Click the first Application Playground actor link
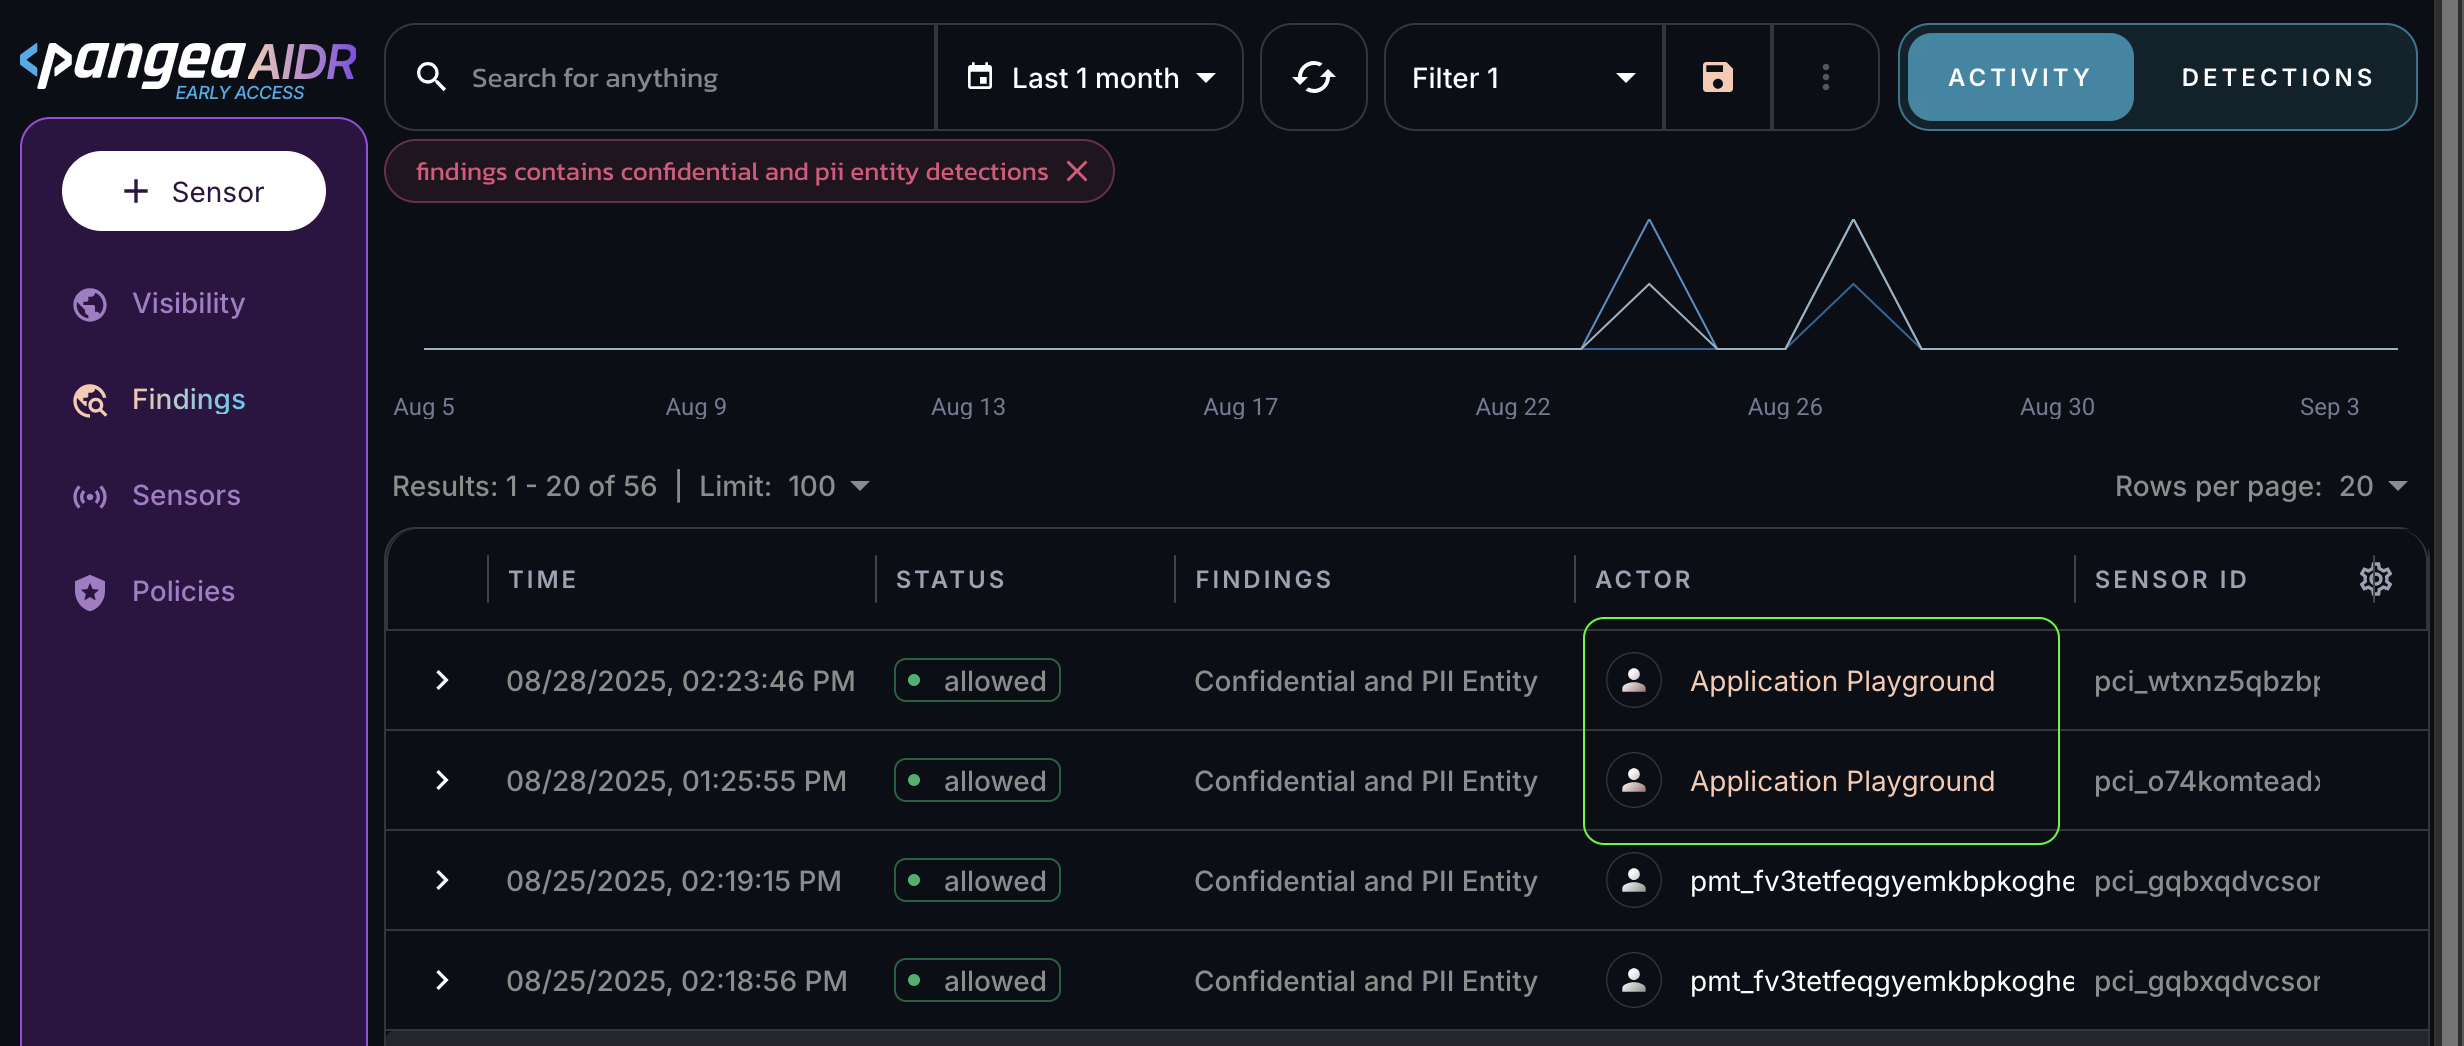The width and height of the screenshot is (2464, 1046). pyautogui.click(x=1842, y=680)
